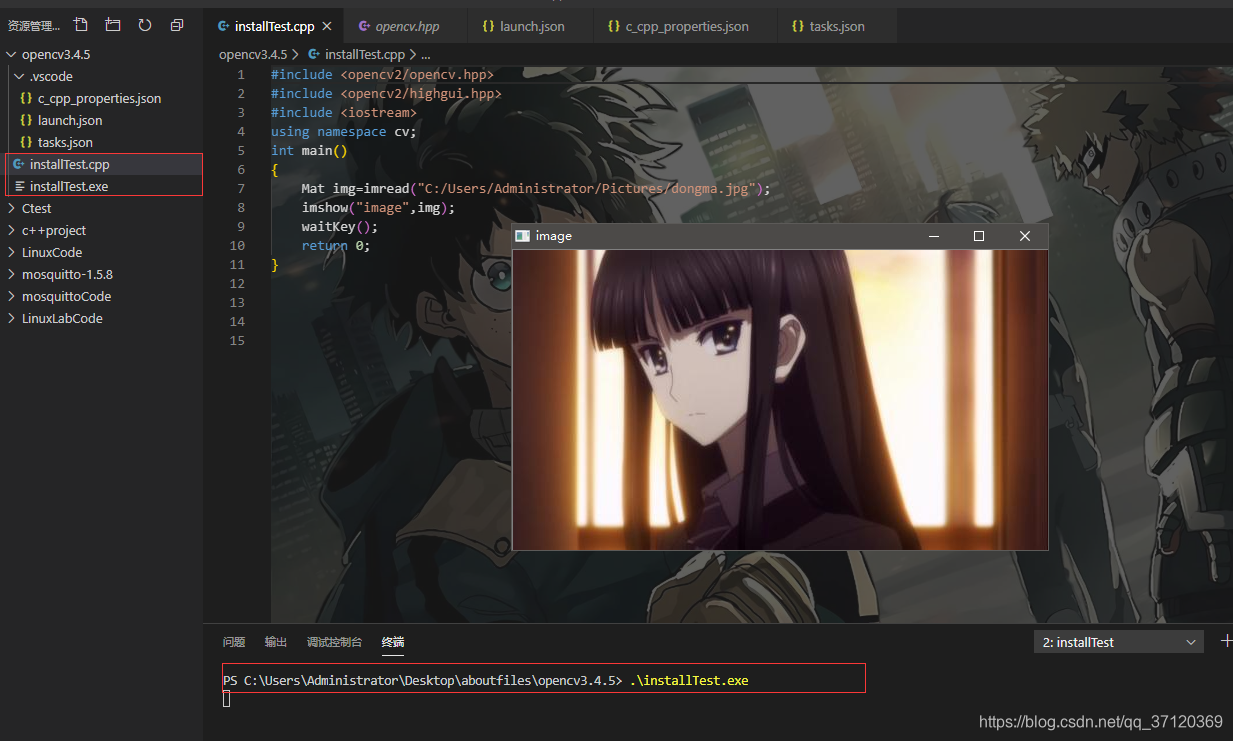The height and width of the screenshot is (741, 1233).
Task: Click the imread line of code
Action: [535, 188]
